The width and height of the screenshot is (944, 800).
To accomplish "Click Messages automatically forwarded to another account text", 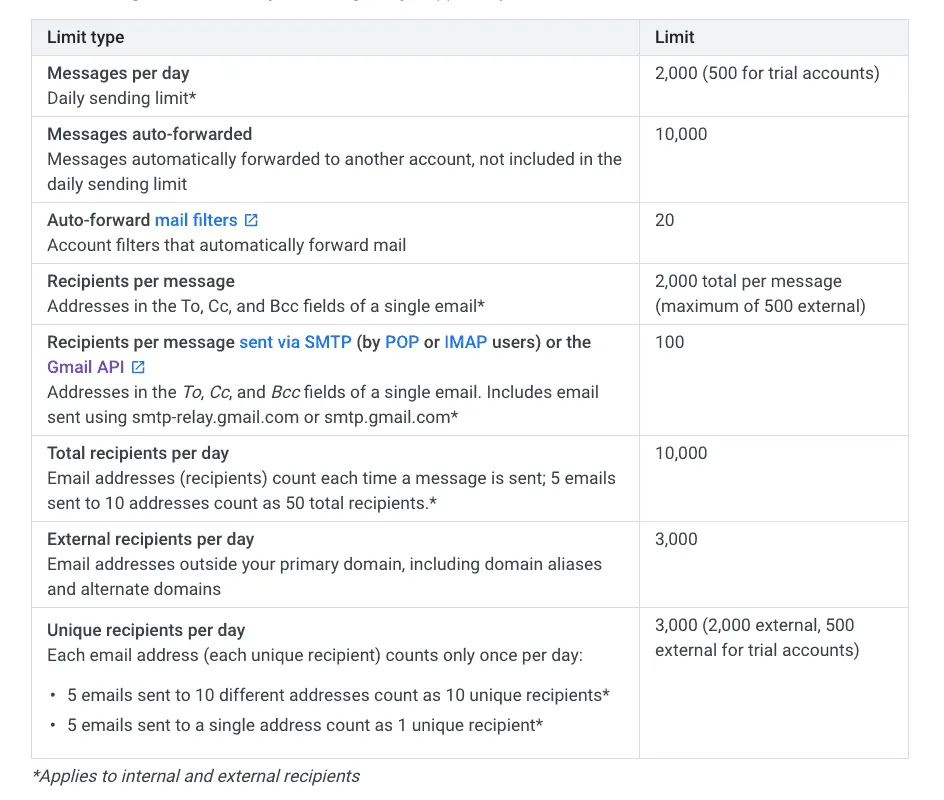I will click(334, 172).
